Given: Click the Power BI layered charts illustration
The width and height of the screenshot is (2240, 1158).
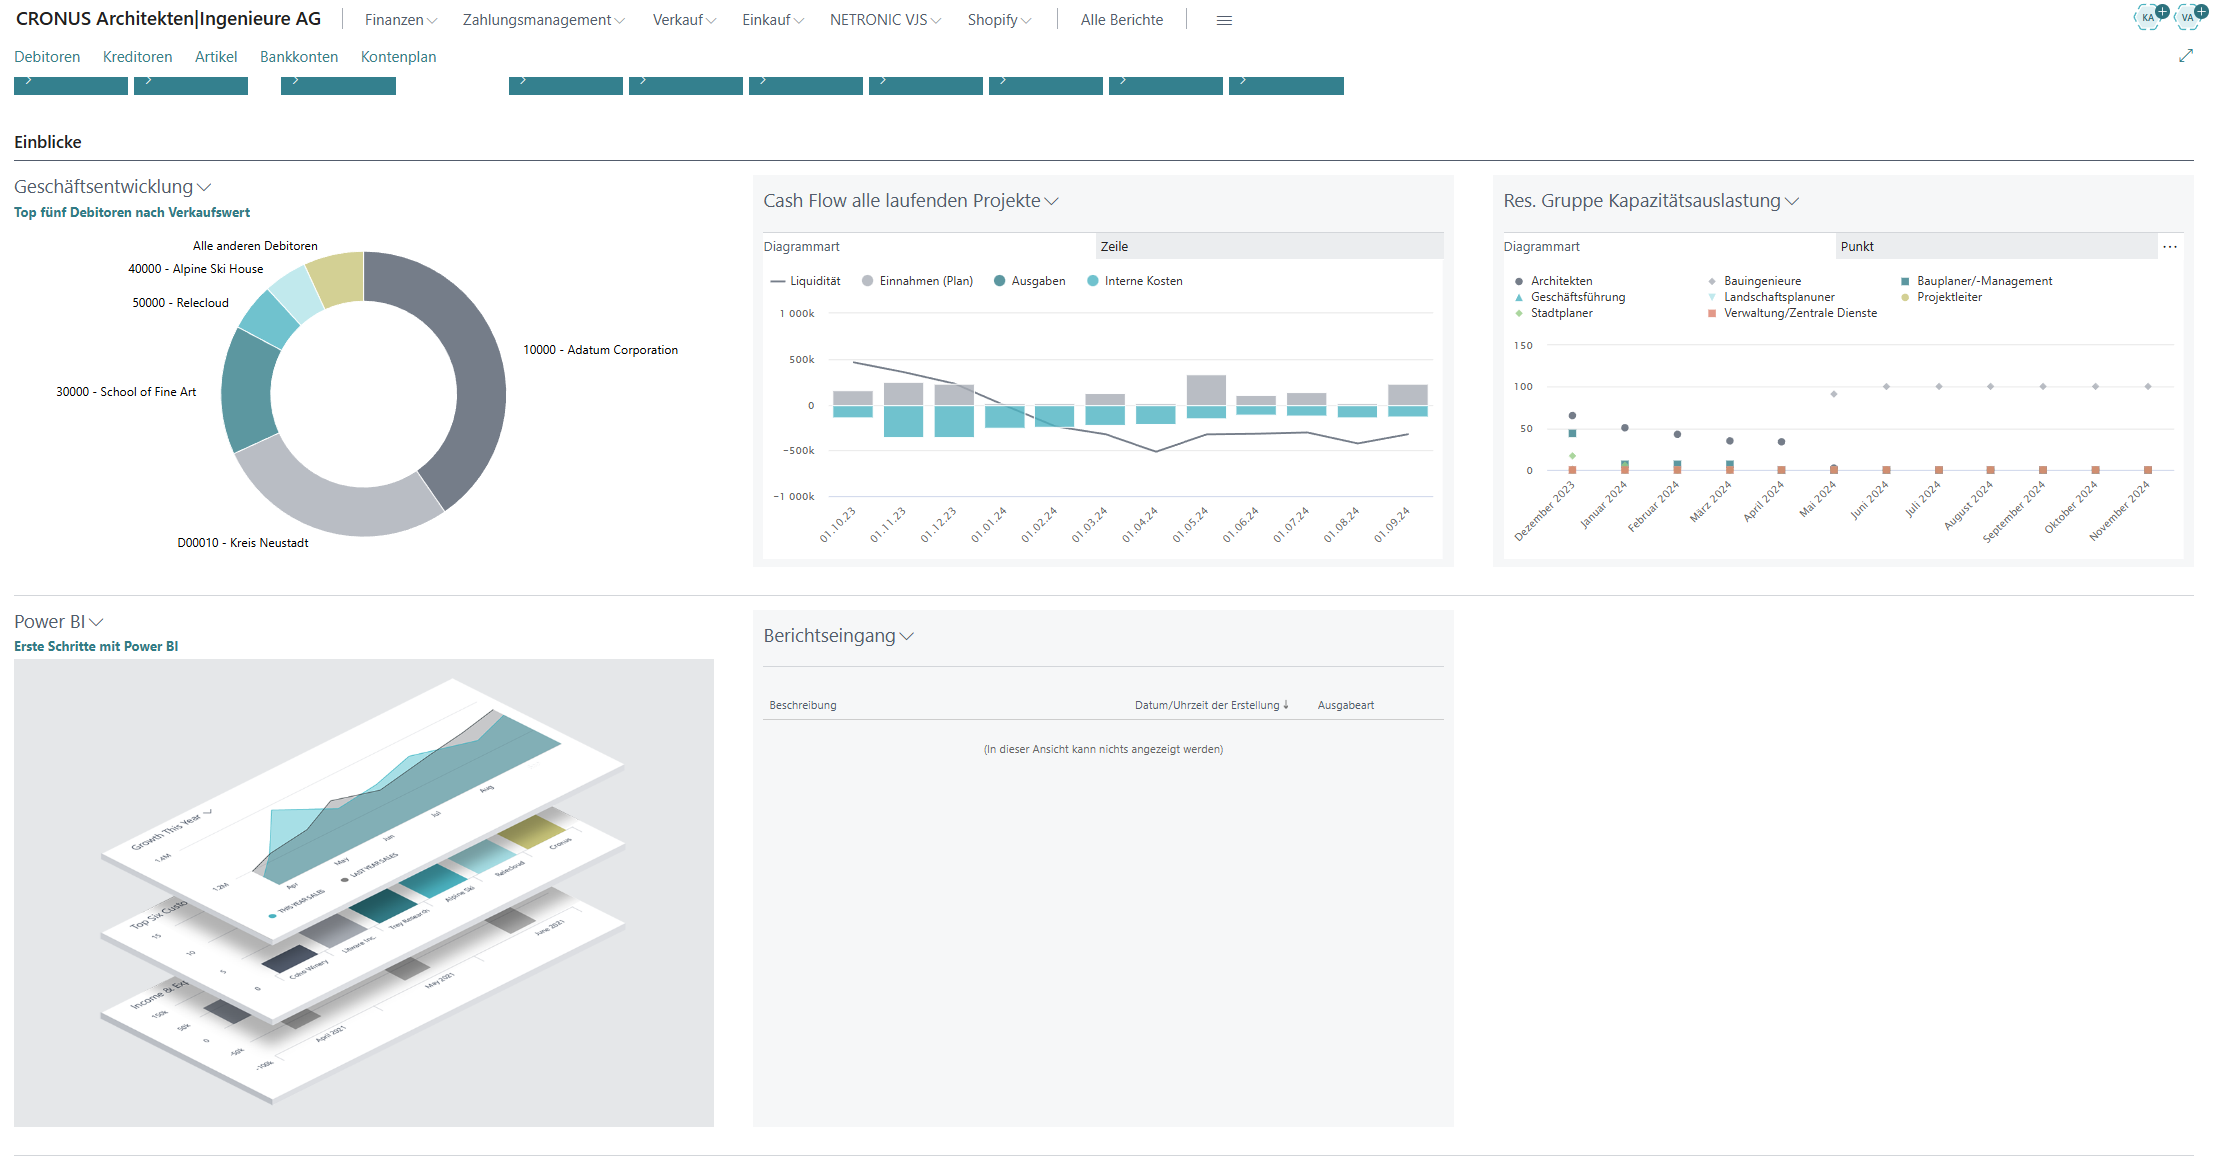Looking at the screenshot, I should [364, 893].
